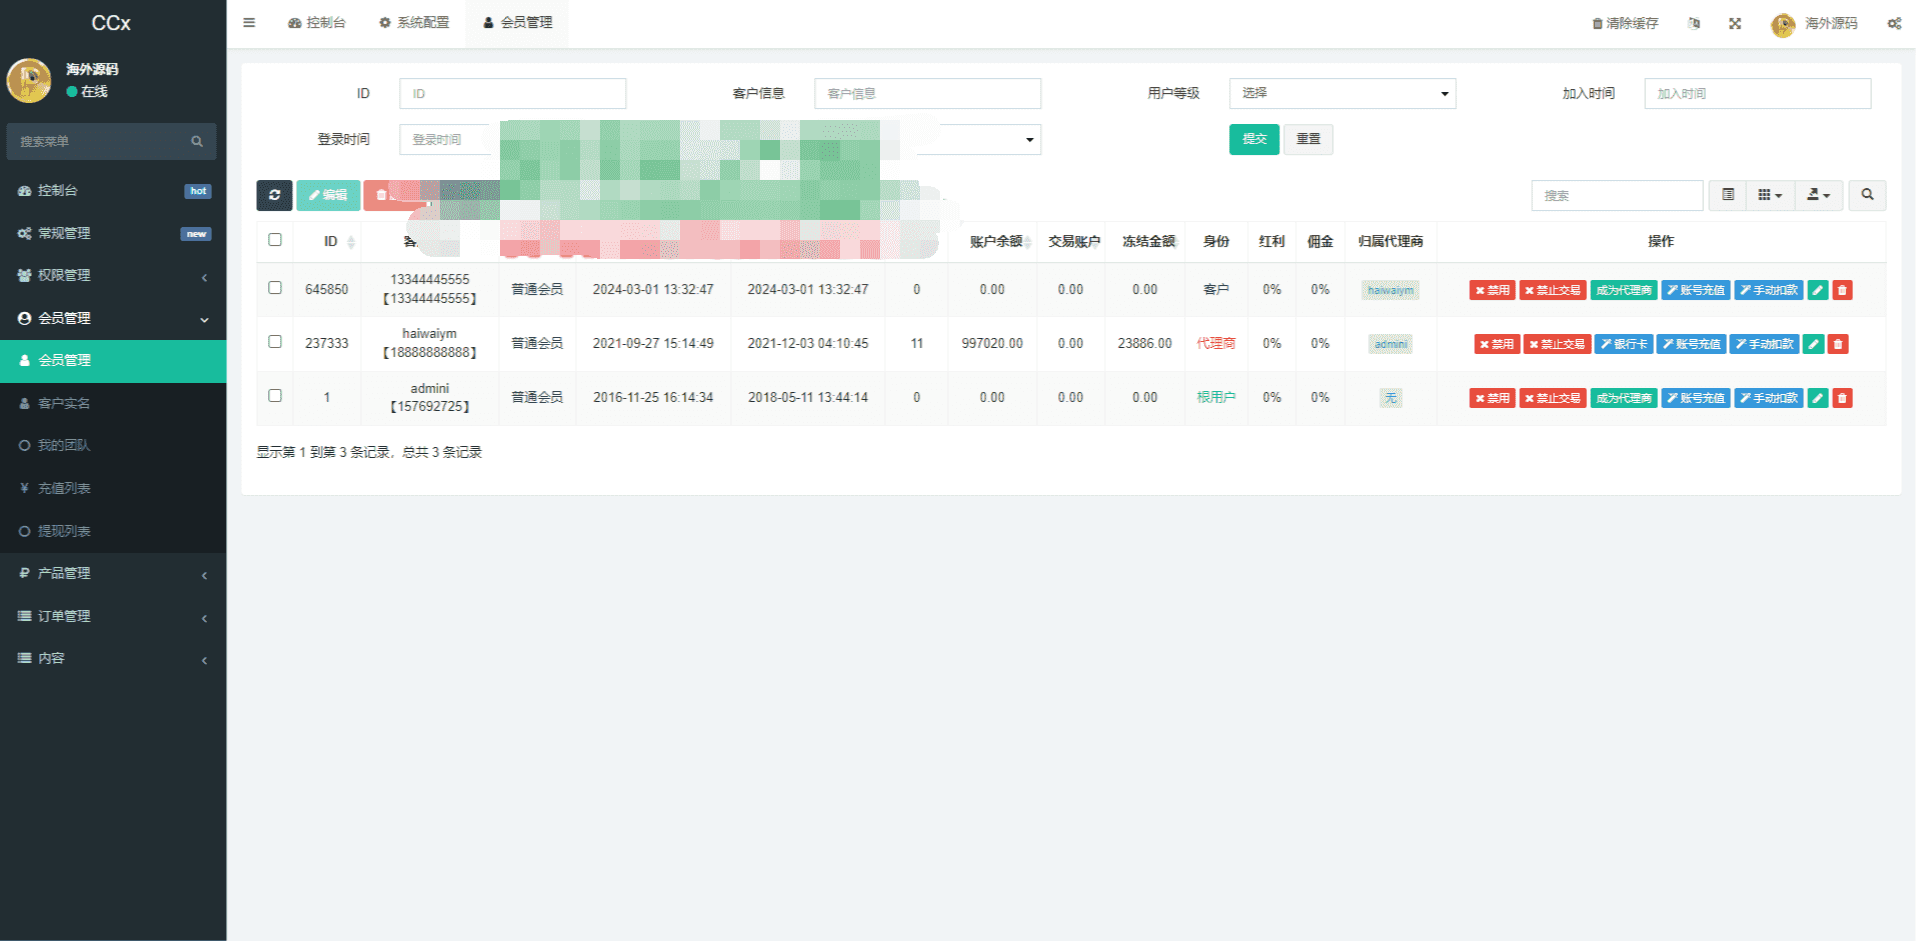Toggle the sidebar with hamburger icon
1917x942 pixels.
(249, 22)
